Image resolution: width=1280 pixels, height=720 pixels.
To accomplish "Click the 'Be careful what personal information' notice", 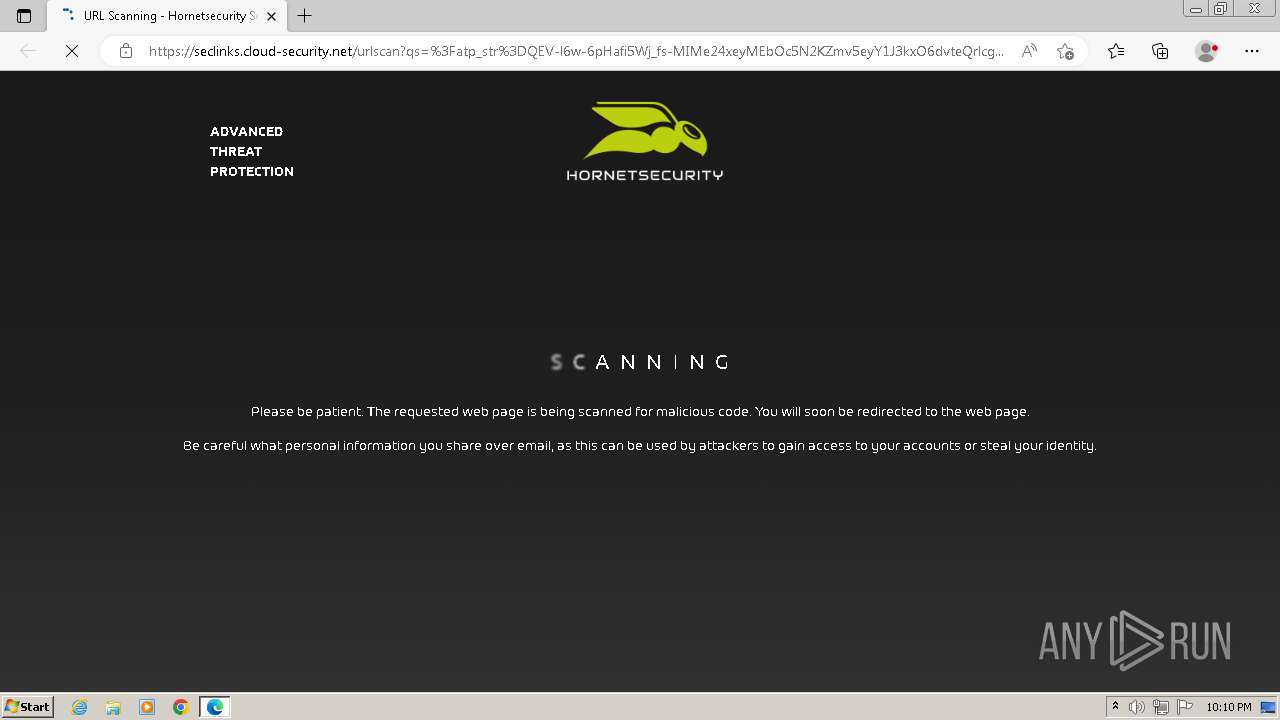I will tap(640, 445).
